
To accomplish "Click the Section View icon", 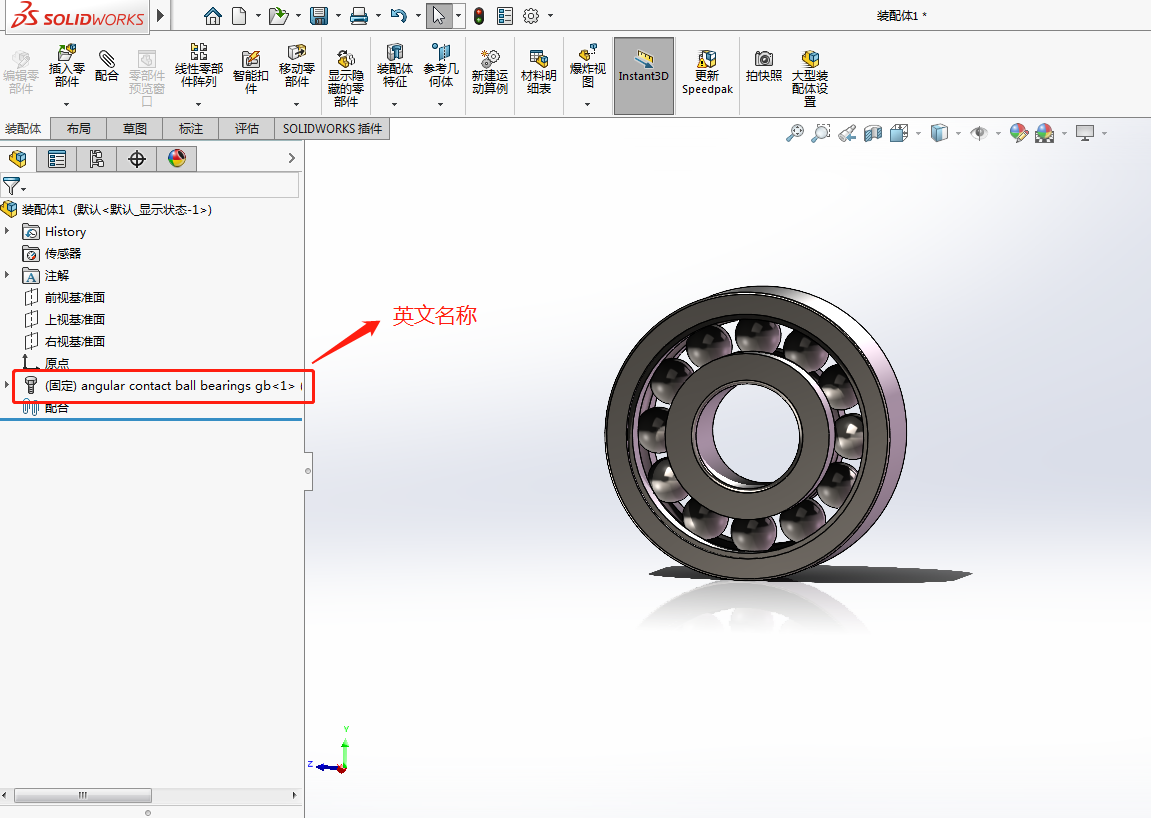I will [873, 133].
